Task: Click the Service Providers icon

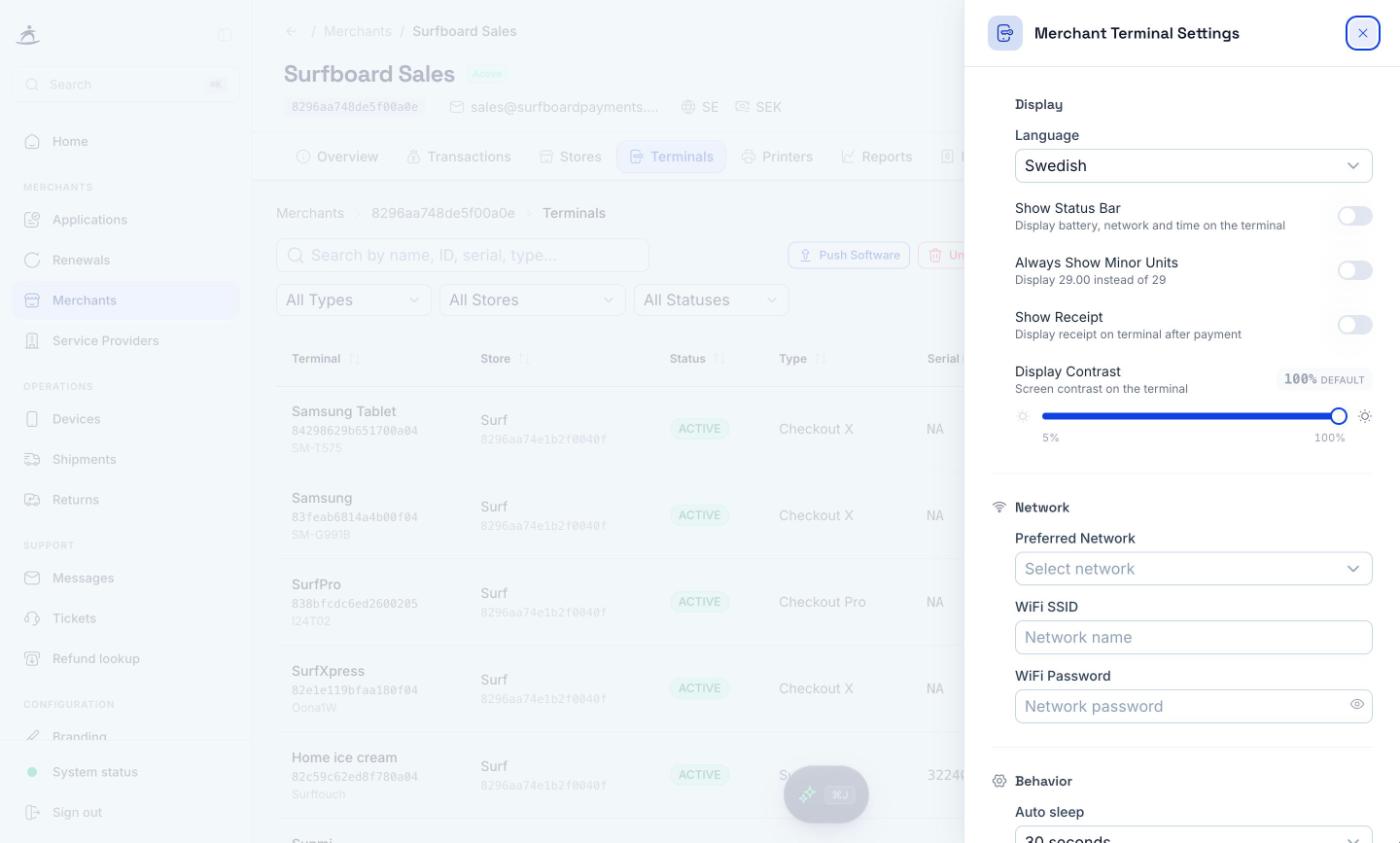Action: [x=32, y=341]
